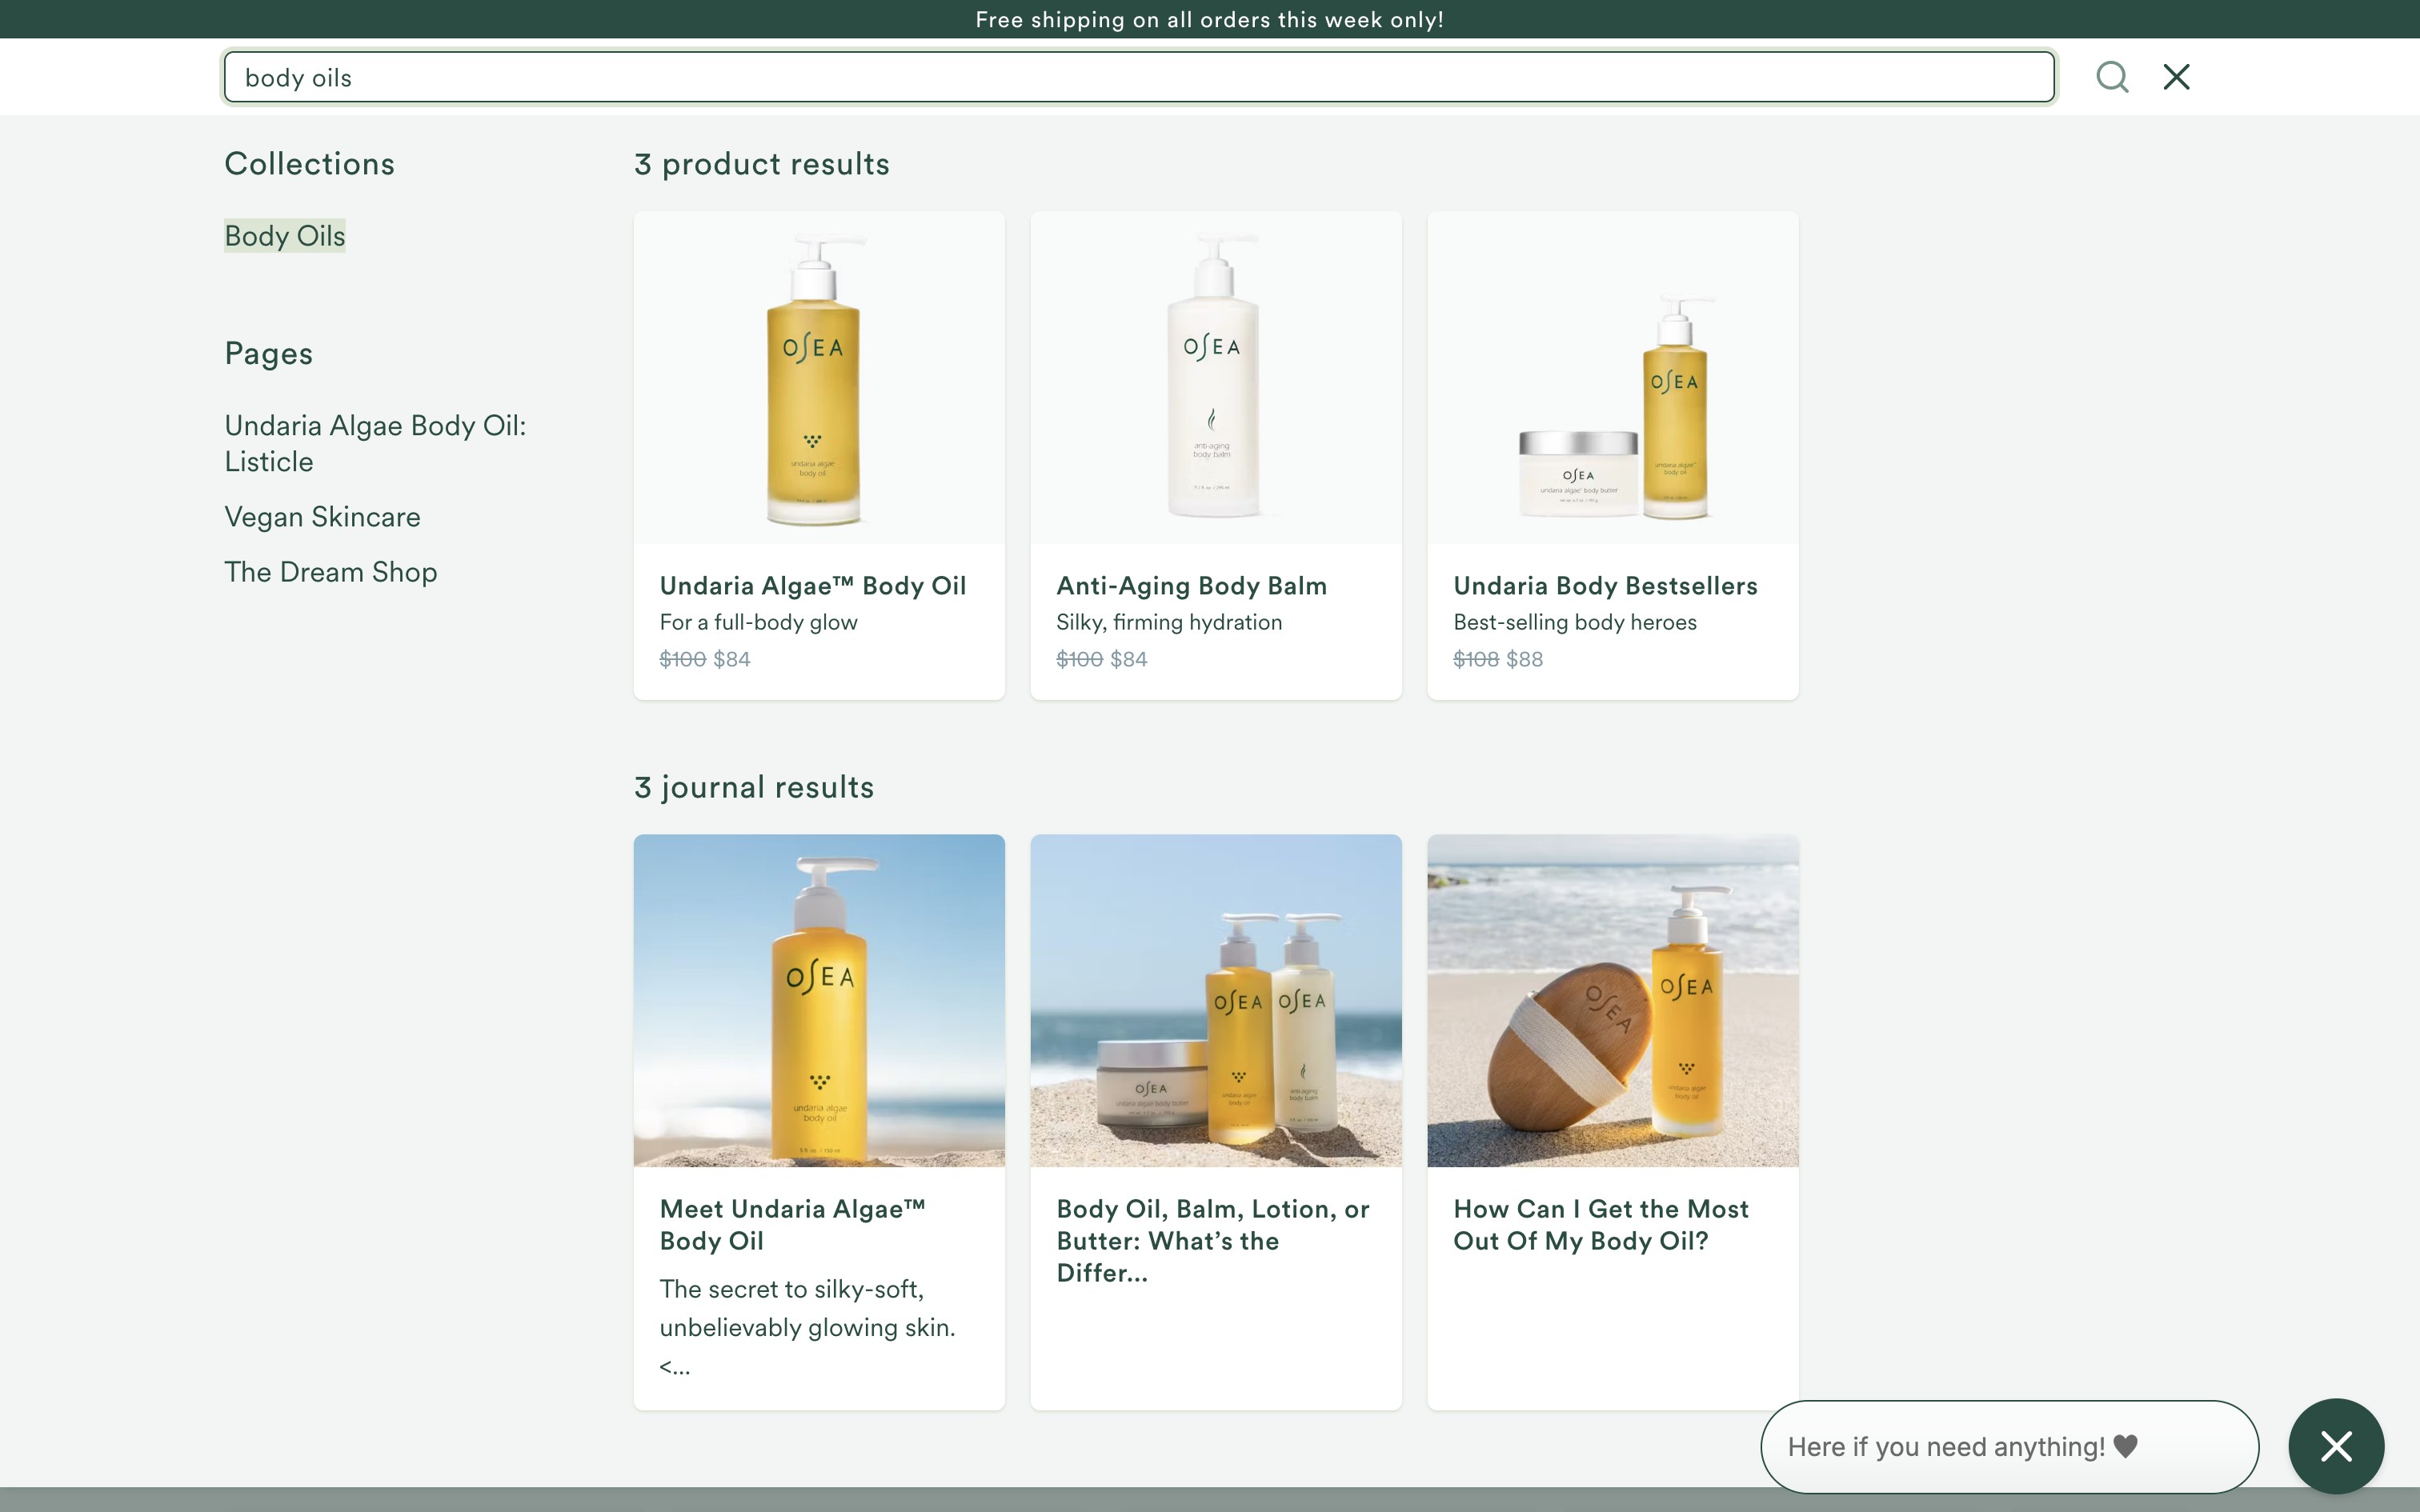
Task: Open Undaria Algae Body Oil product image
Action: (x=819, y=378)
